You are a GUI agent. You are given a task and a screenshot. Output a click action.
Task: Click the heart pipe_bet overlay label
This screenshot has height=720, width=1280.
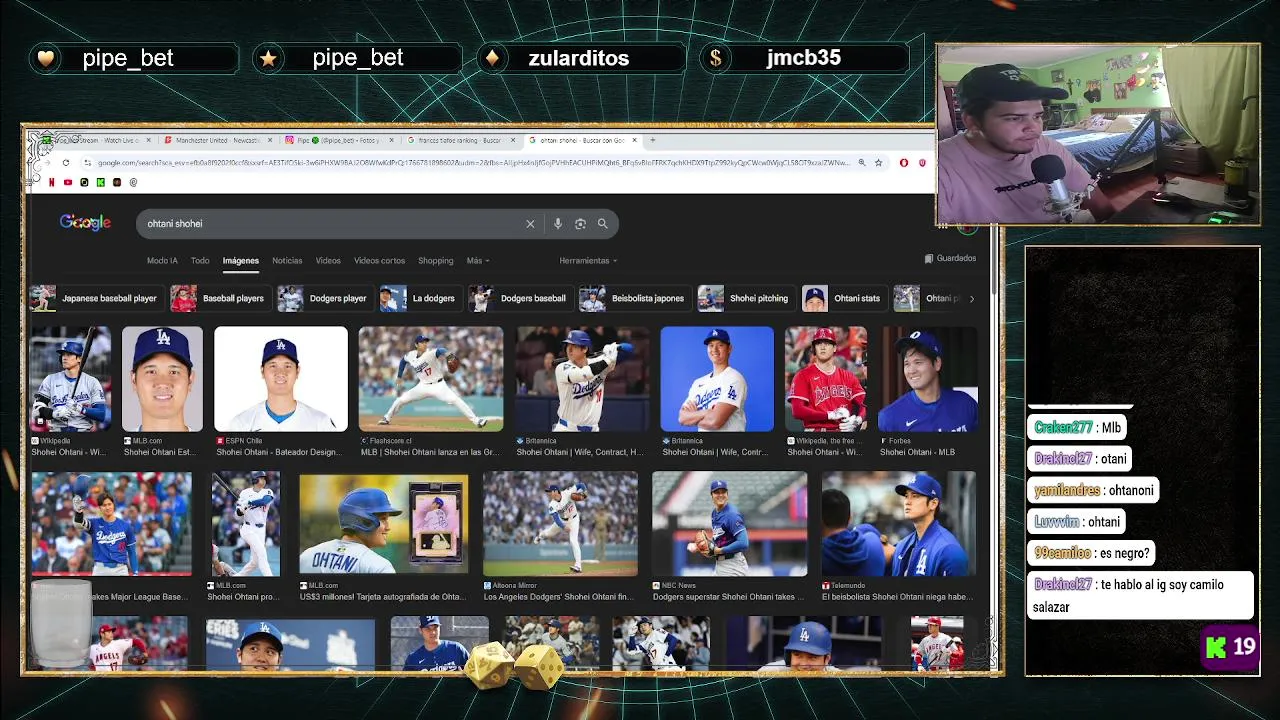click(x=134, y=58)
